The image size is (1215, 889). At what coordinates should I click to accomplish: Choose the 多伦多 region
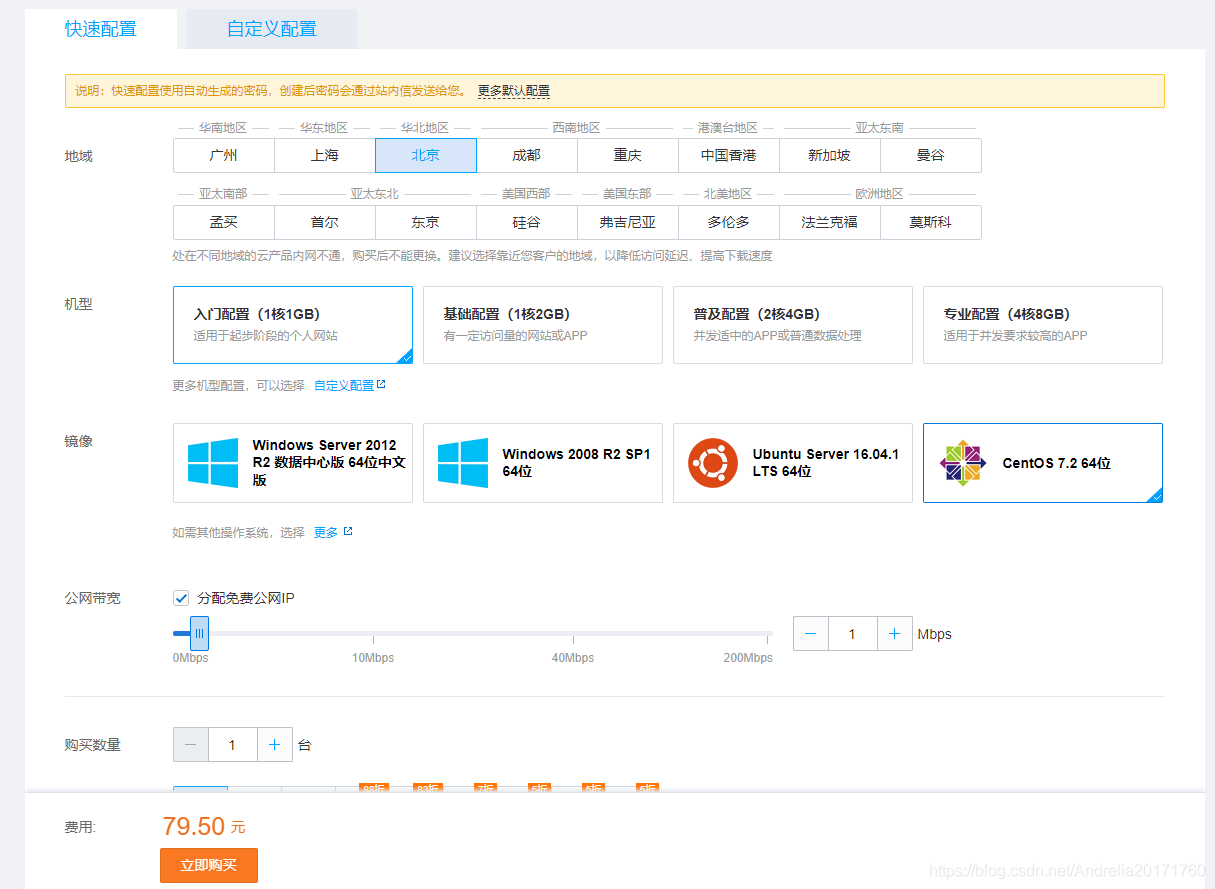[729, 223]
